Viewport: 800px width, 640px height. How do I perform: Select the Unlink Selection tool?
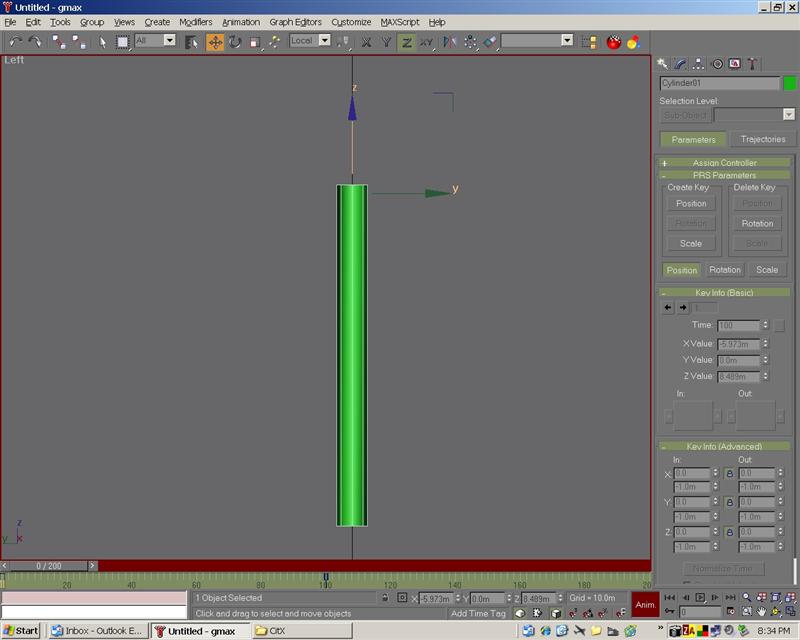(79, 42)
